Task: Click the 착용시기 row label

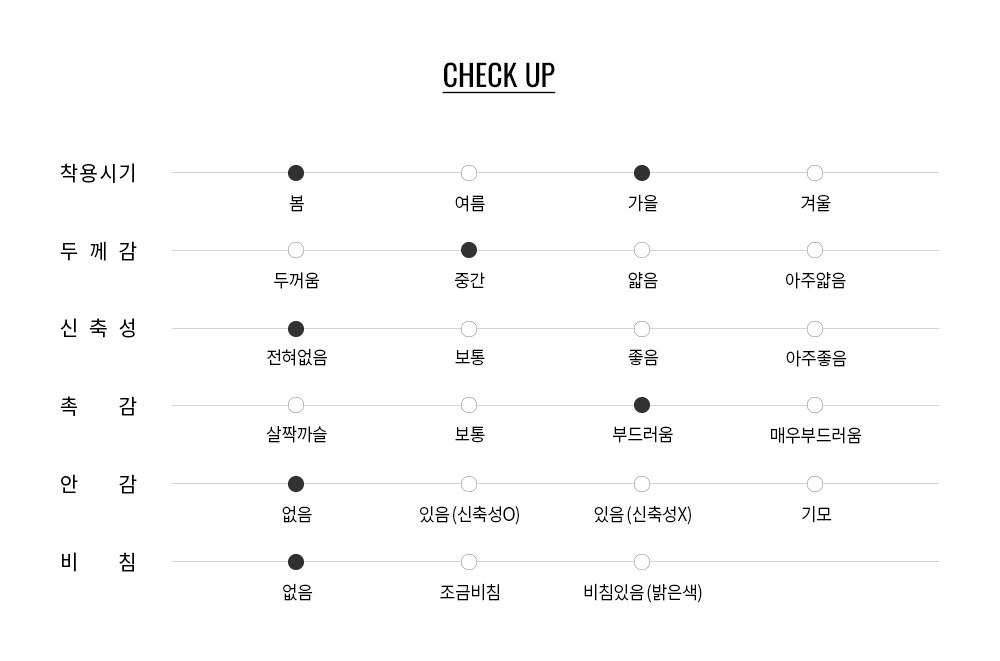Action: point(98,173)
